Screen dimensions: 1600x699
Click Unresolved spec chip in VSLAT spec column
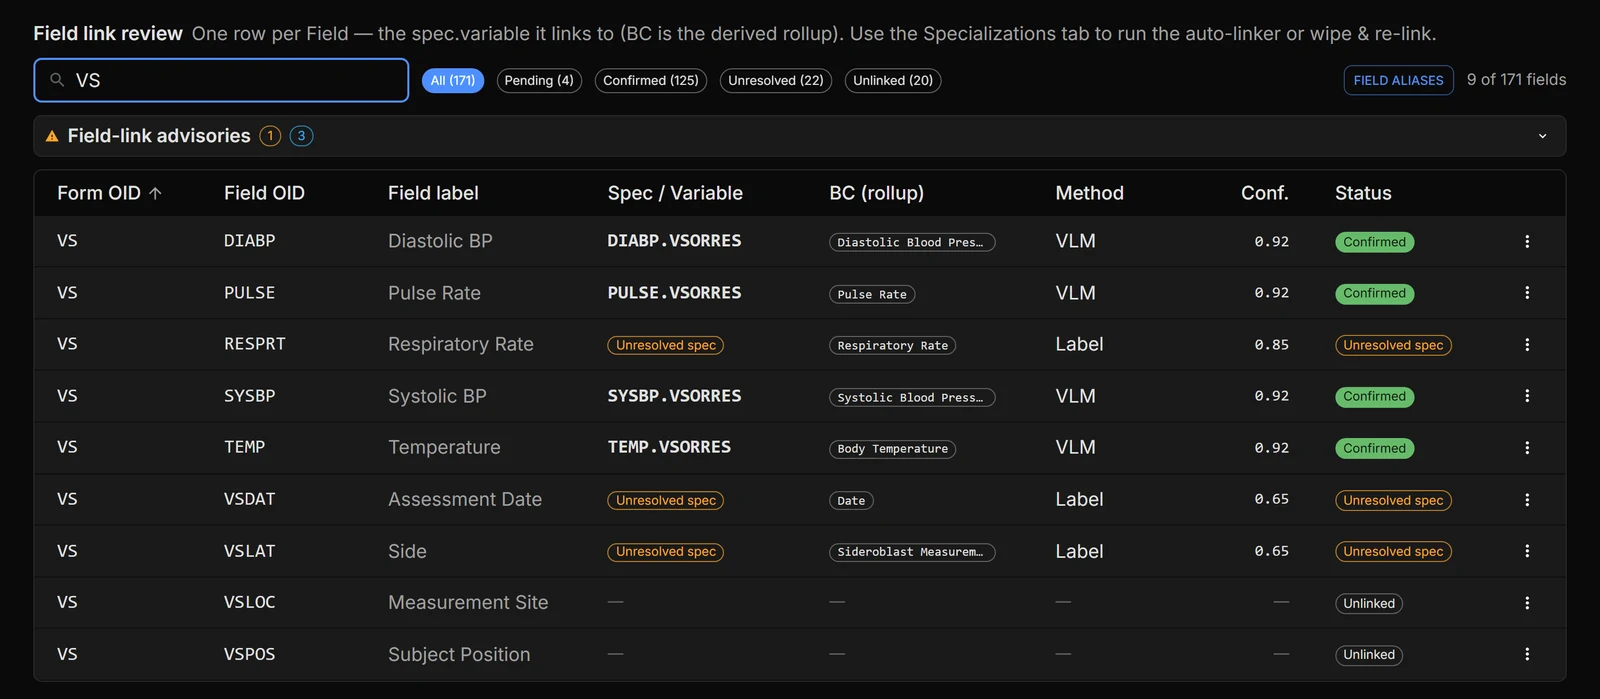coord(666,552)
